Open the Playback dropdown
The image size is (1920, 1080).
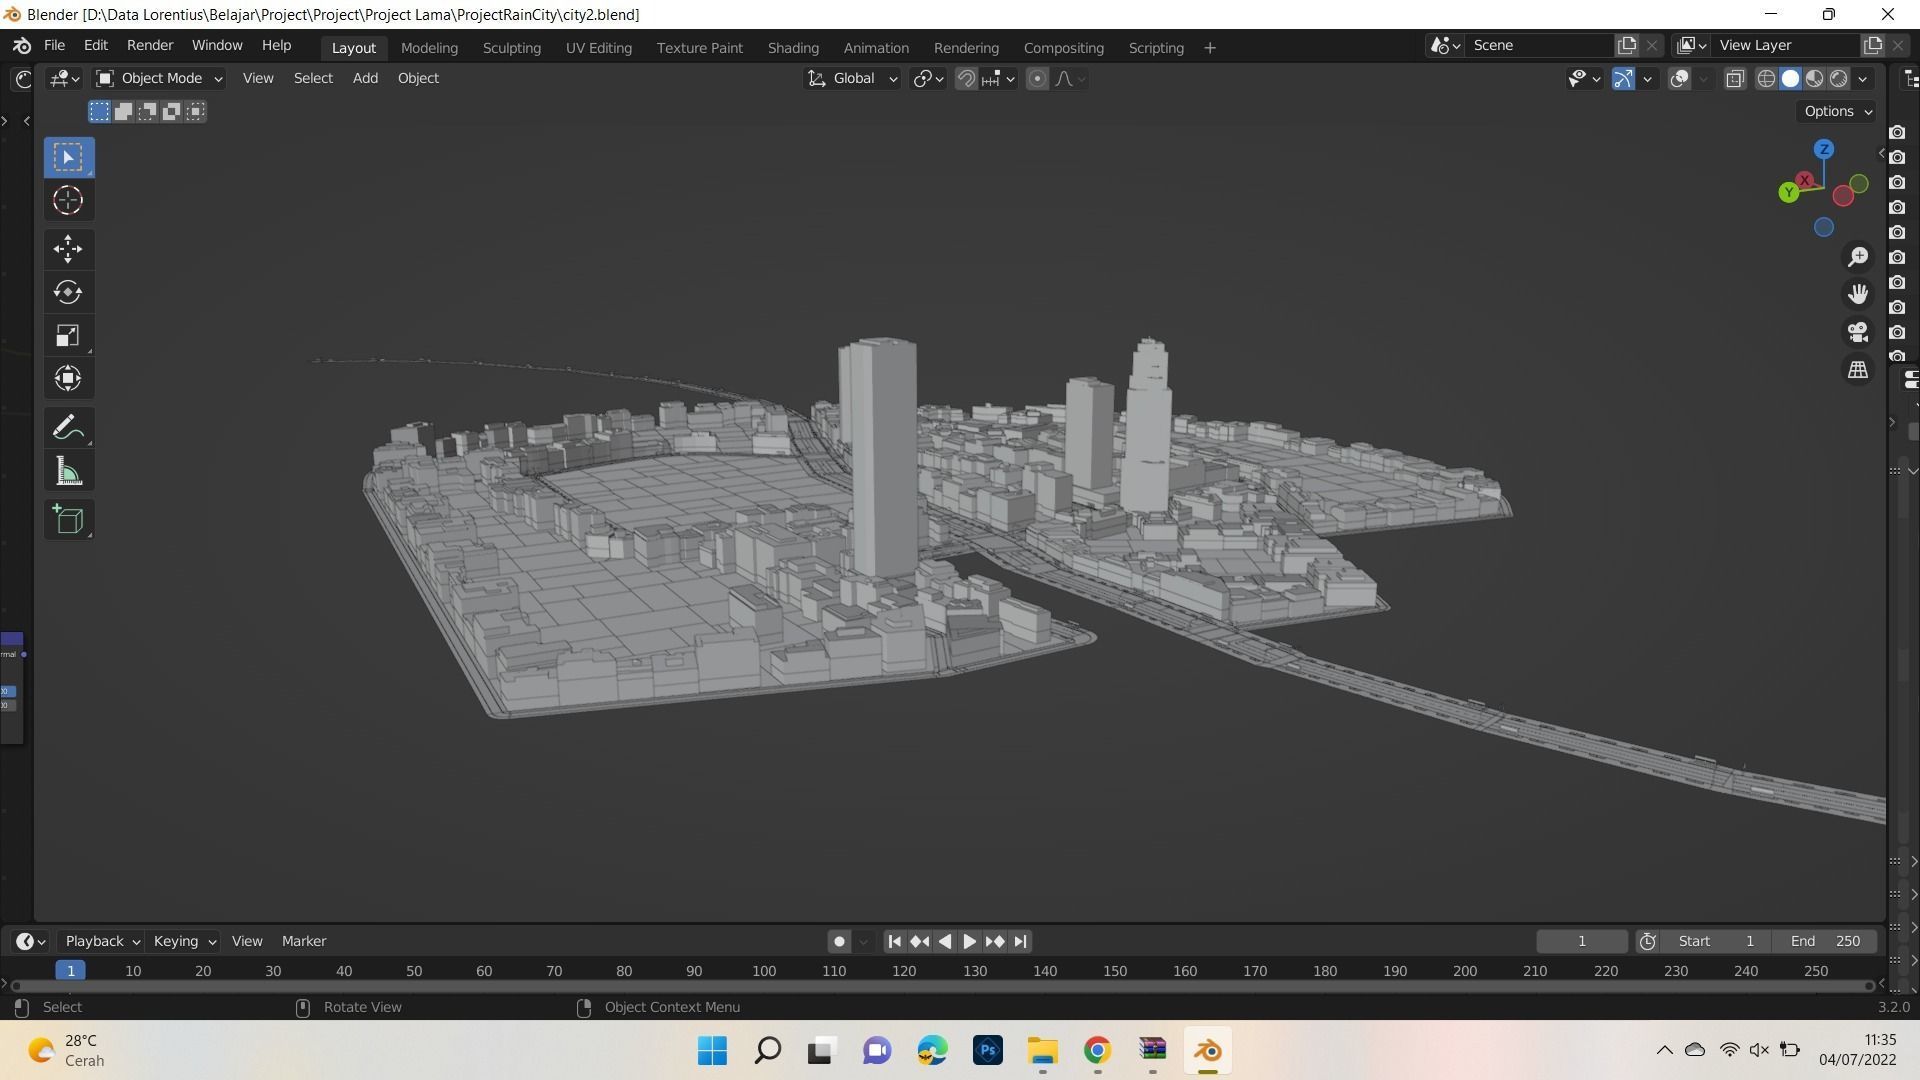click(102, 942)
